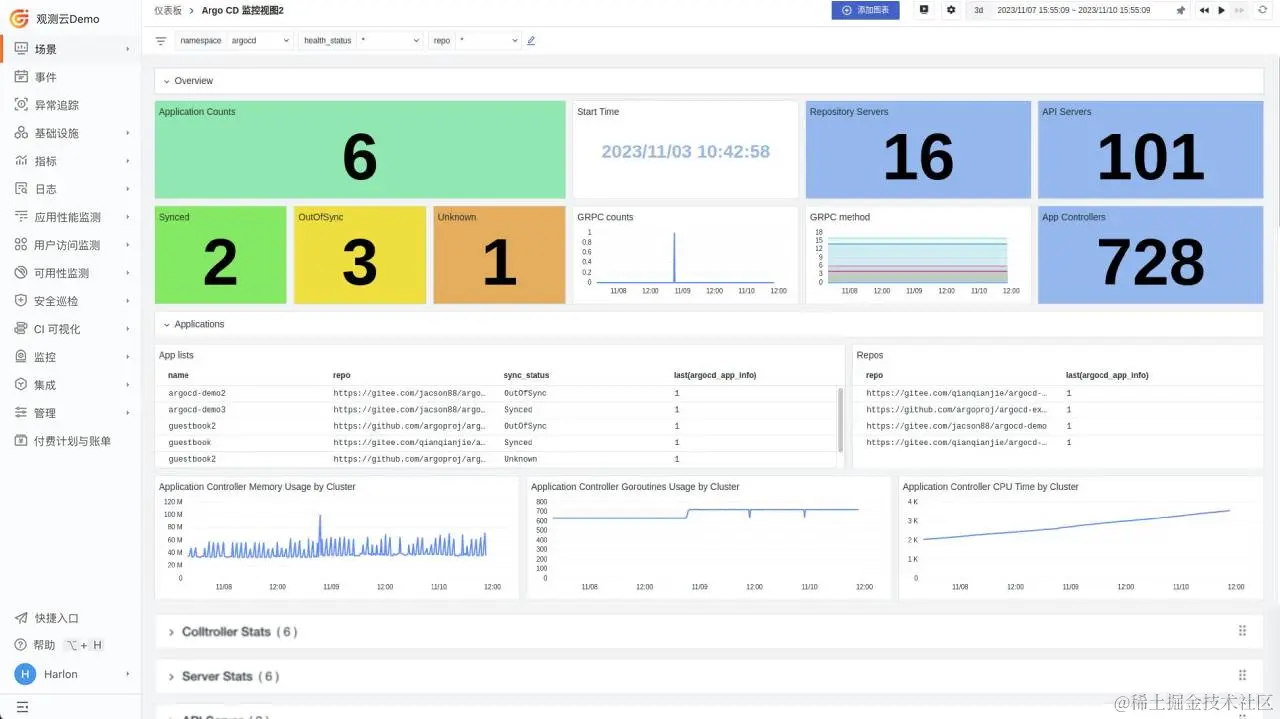Image resolution: width=1280 pixels, height=719 pixels.
Task: Click the drag handle of Server Stats row
Action: point(1242,676)
